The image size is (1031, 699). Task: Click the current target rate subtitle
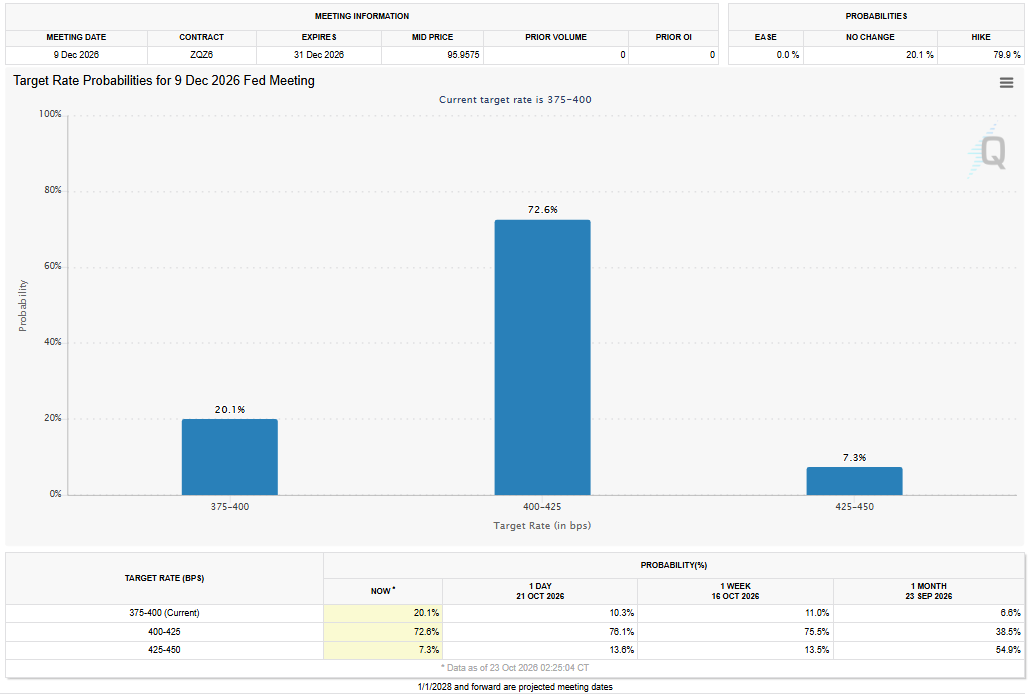[515, 100]
